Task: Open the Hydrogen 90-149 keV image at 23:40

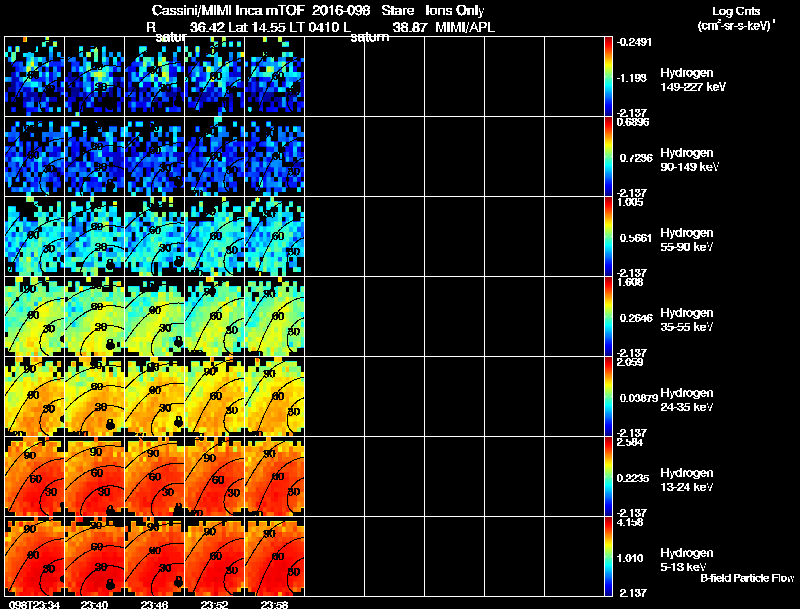Action: pos(95,157)
